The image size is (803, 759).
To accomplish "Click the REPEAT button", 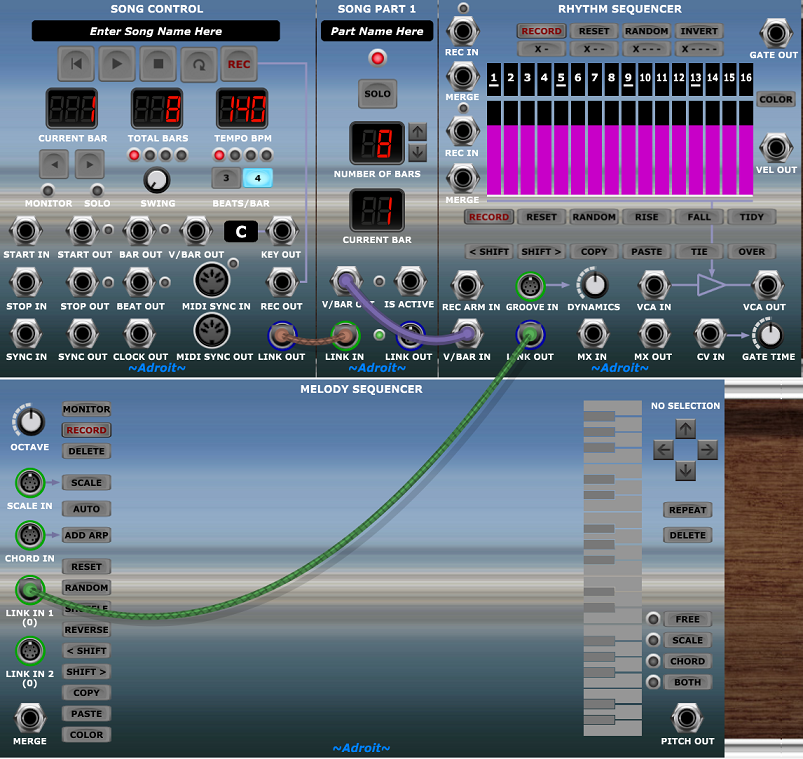I will pos(687,510).
